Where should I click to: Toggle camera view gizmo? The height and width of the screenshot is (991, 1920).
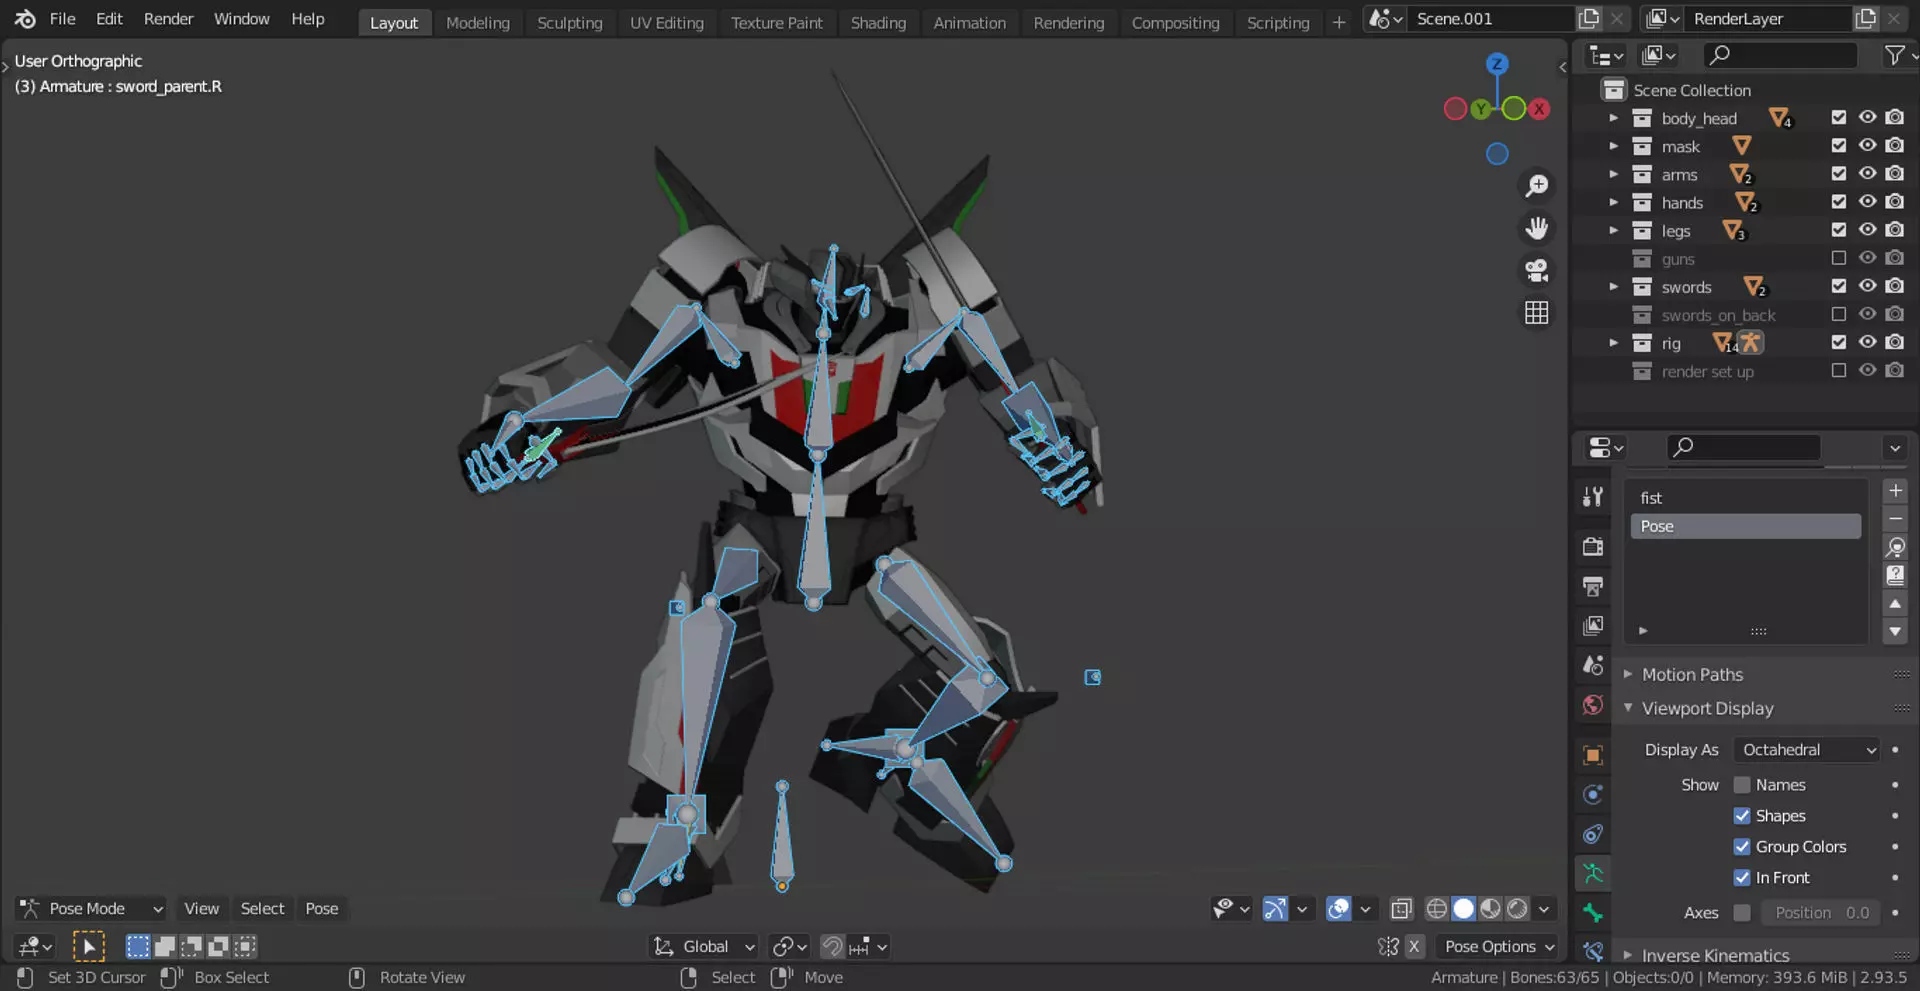(x=1536, y=271)
